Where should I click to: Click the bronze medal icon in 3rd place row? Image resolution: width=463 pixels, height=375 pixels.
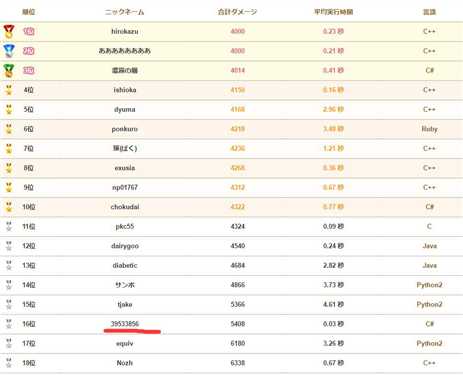click(9, 70)
